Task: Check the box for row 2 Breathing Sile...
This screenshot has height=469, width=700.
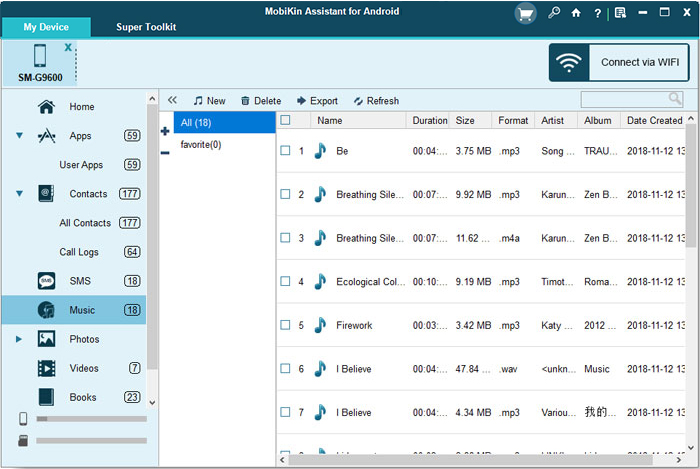Action: click(x=285, y=194)
